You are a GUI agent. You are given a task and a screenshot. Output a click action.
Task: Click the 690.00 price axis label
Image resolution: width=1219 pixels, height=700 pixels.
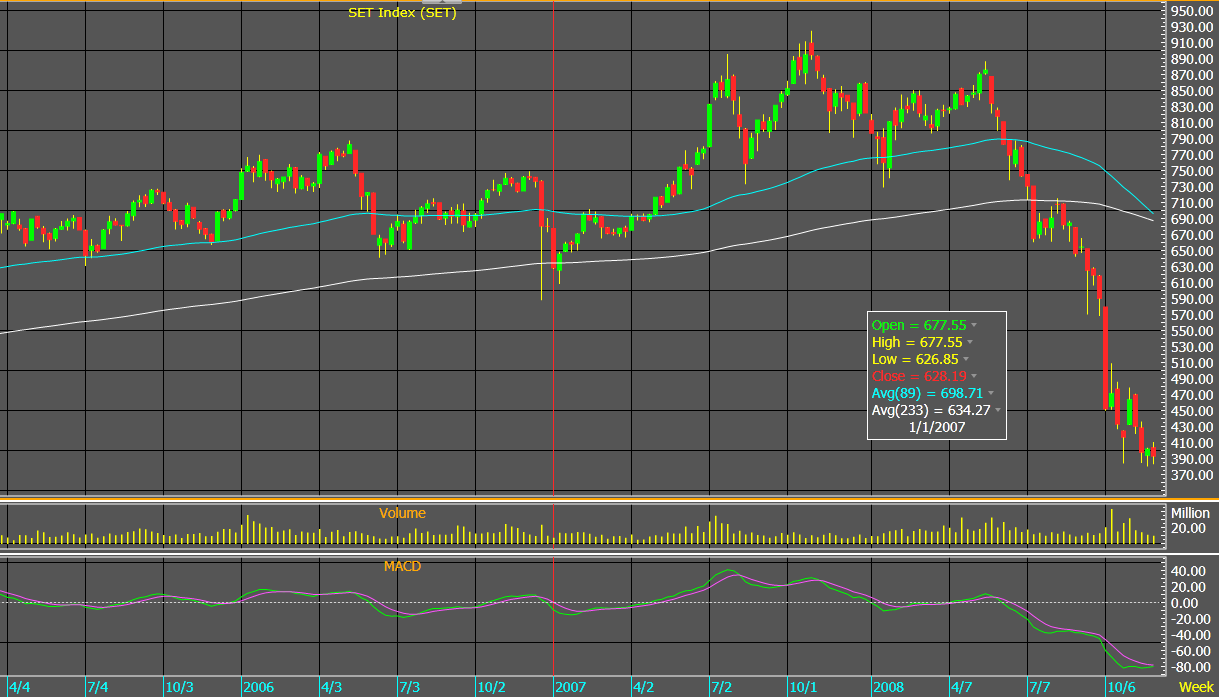click(1191, 219)
